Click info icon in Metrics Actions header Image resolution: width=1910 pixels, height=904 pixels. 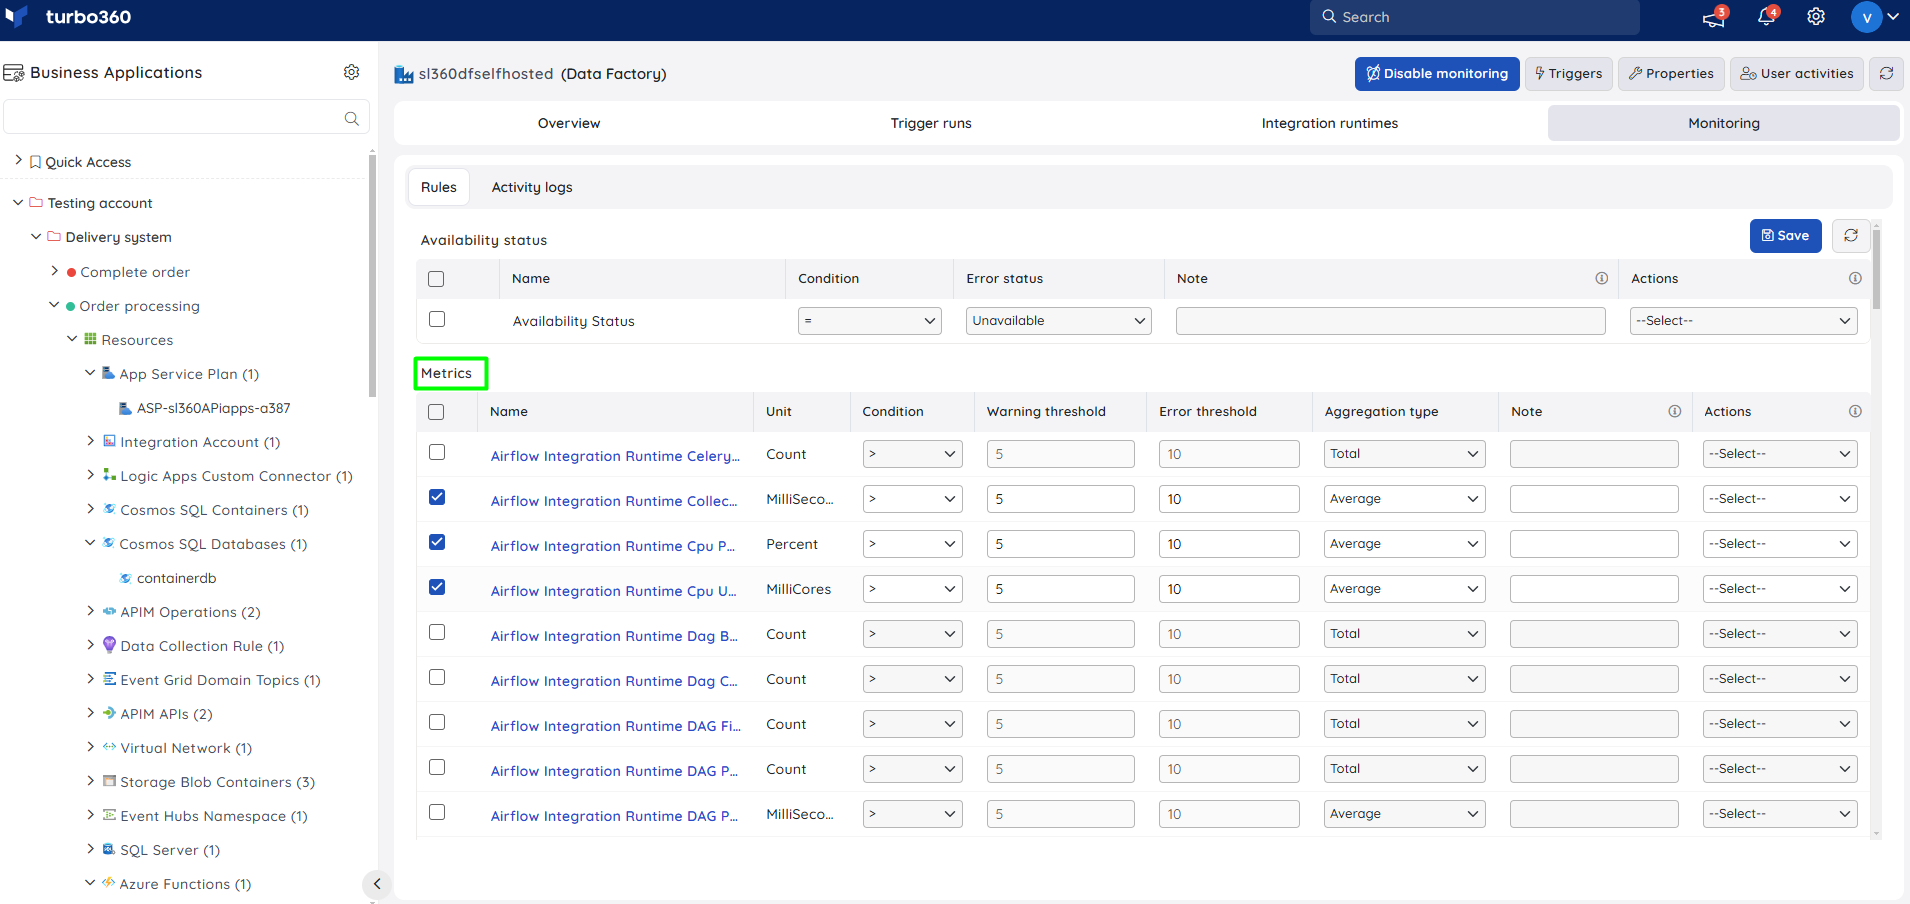[x=1855, y=411]
